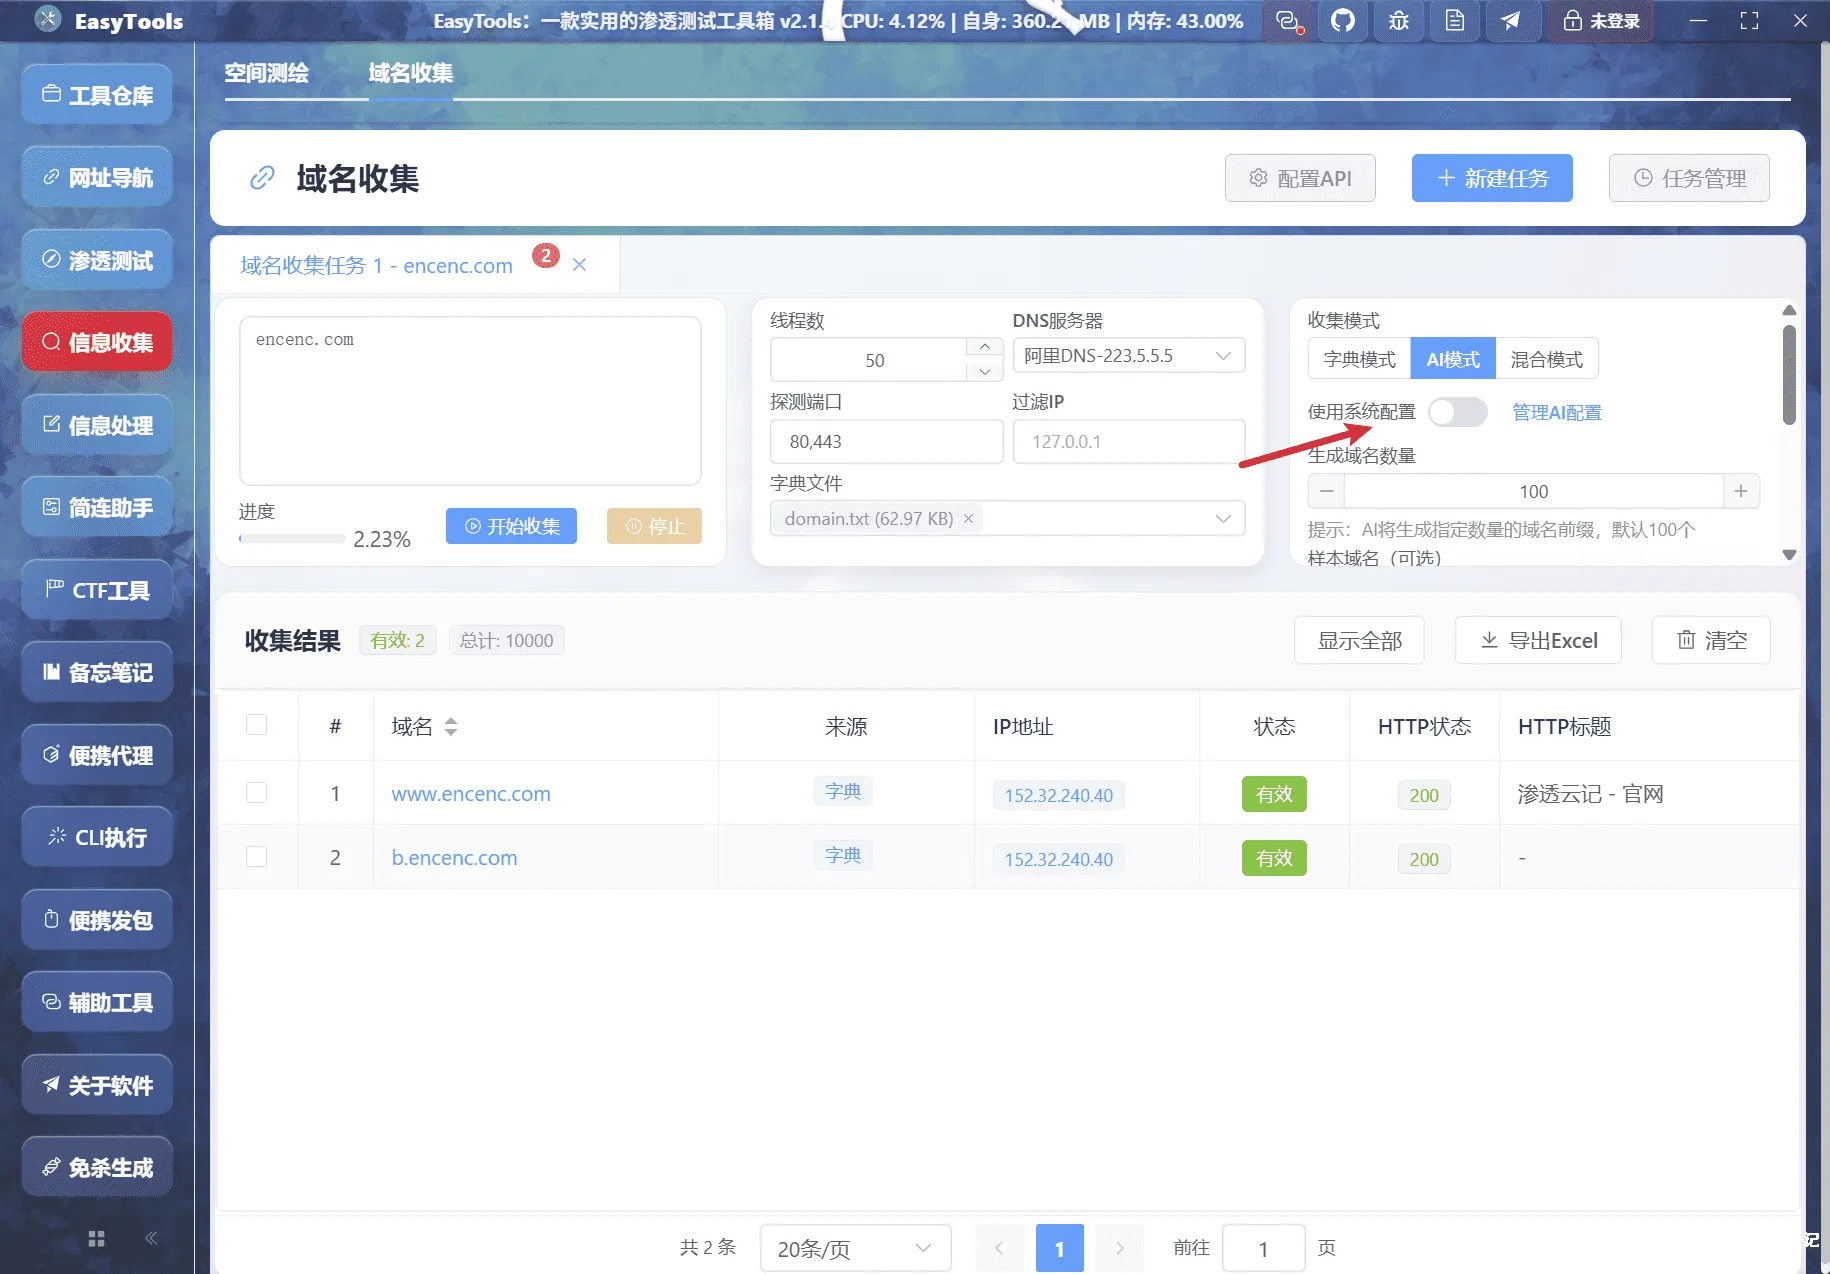
Task: Select the CTF工具 sidebar item
Action: (x=96, y=589)
